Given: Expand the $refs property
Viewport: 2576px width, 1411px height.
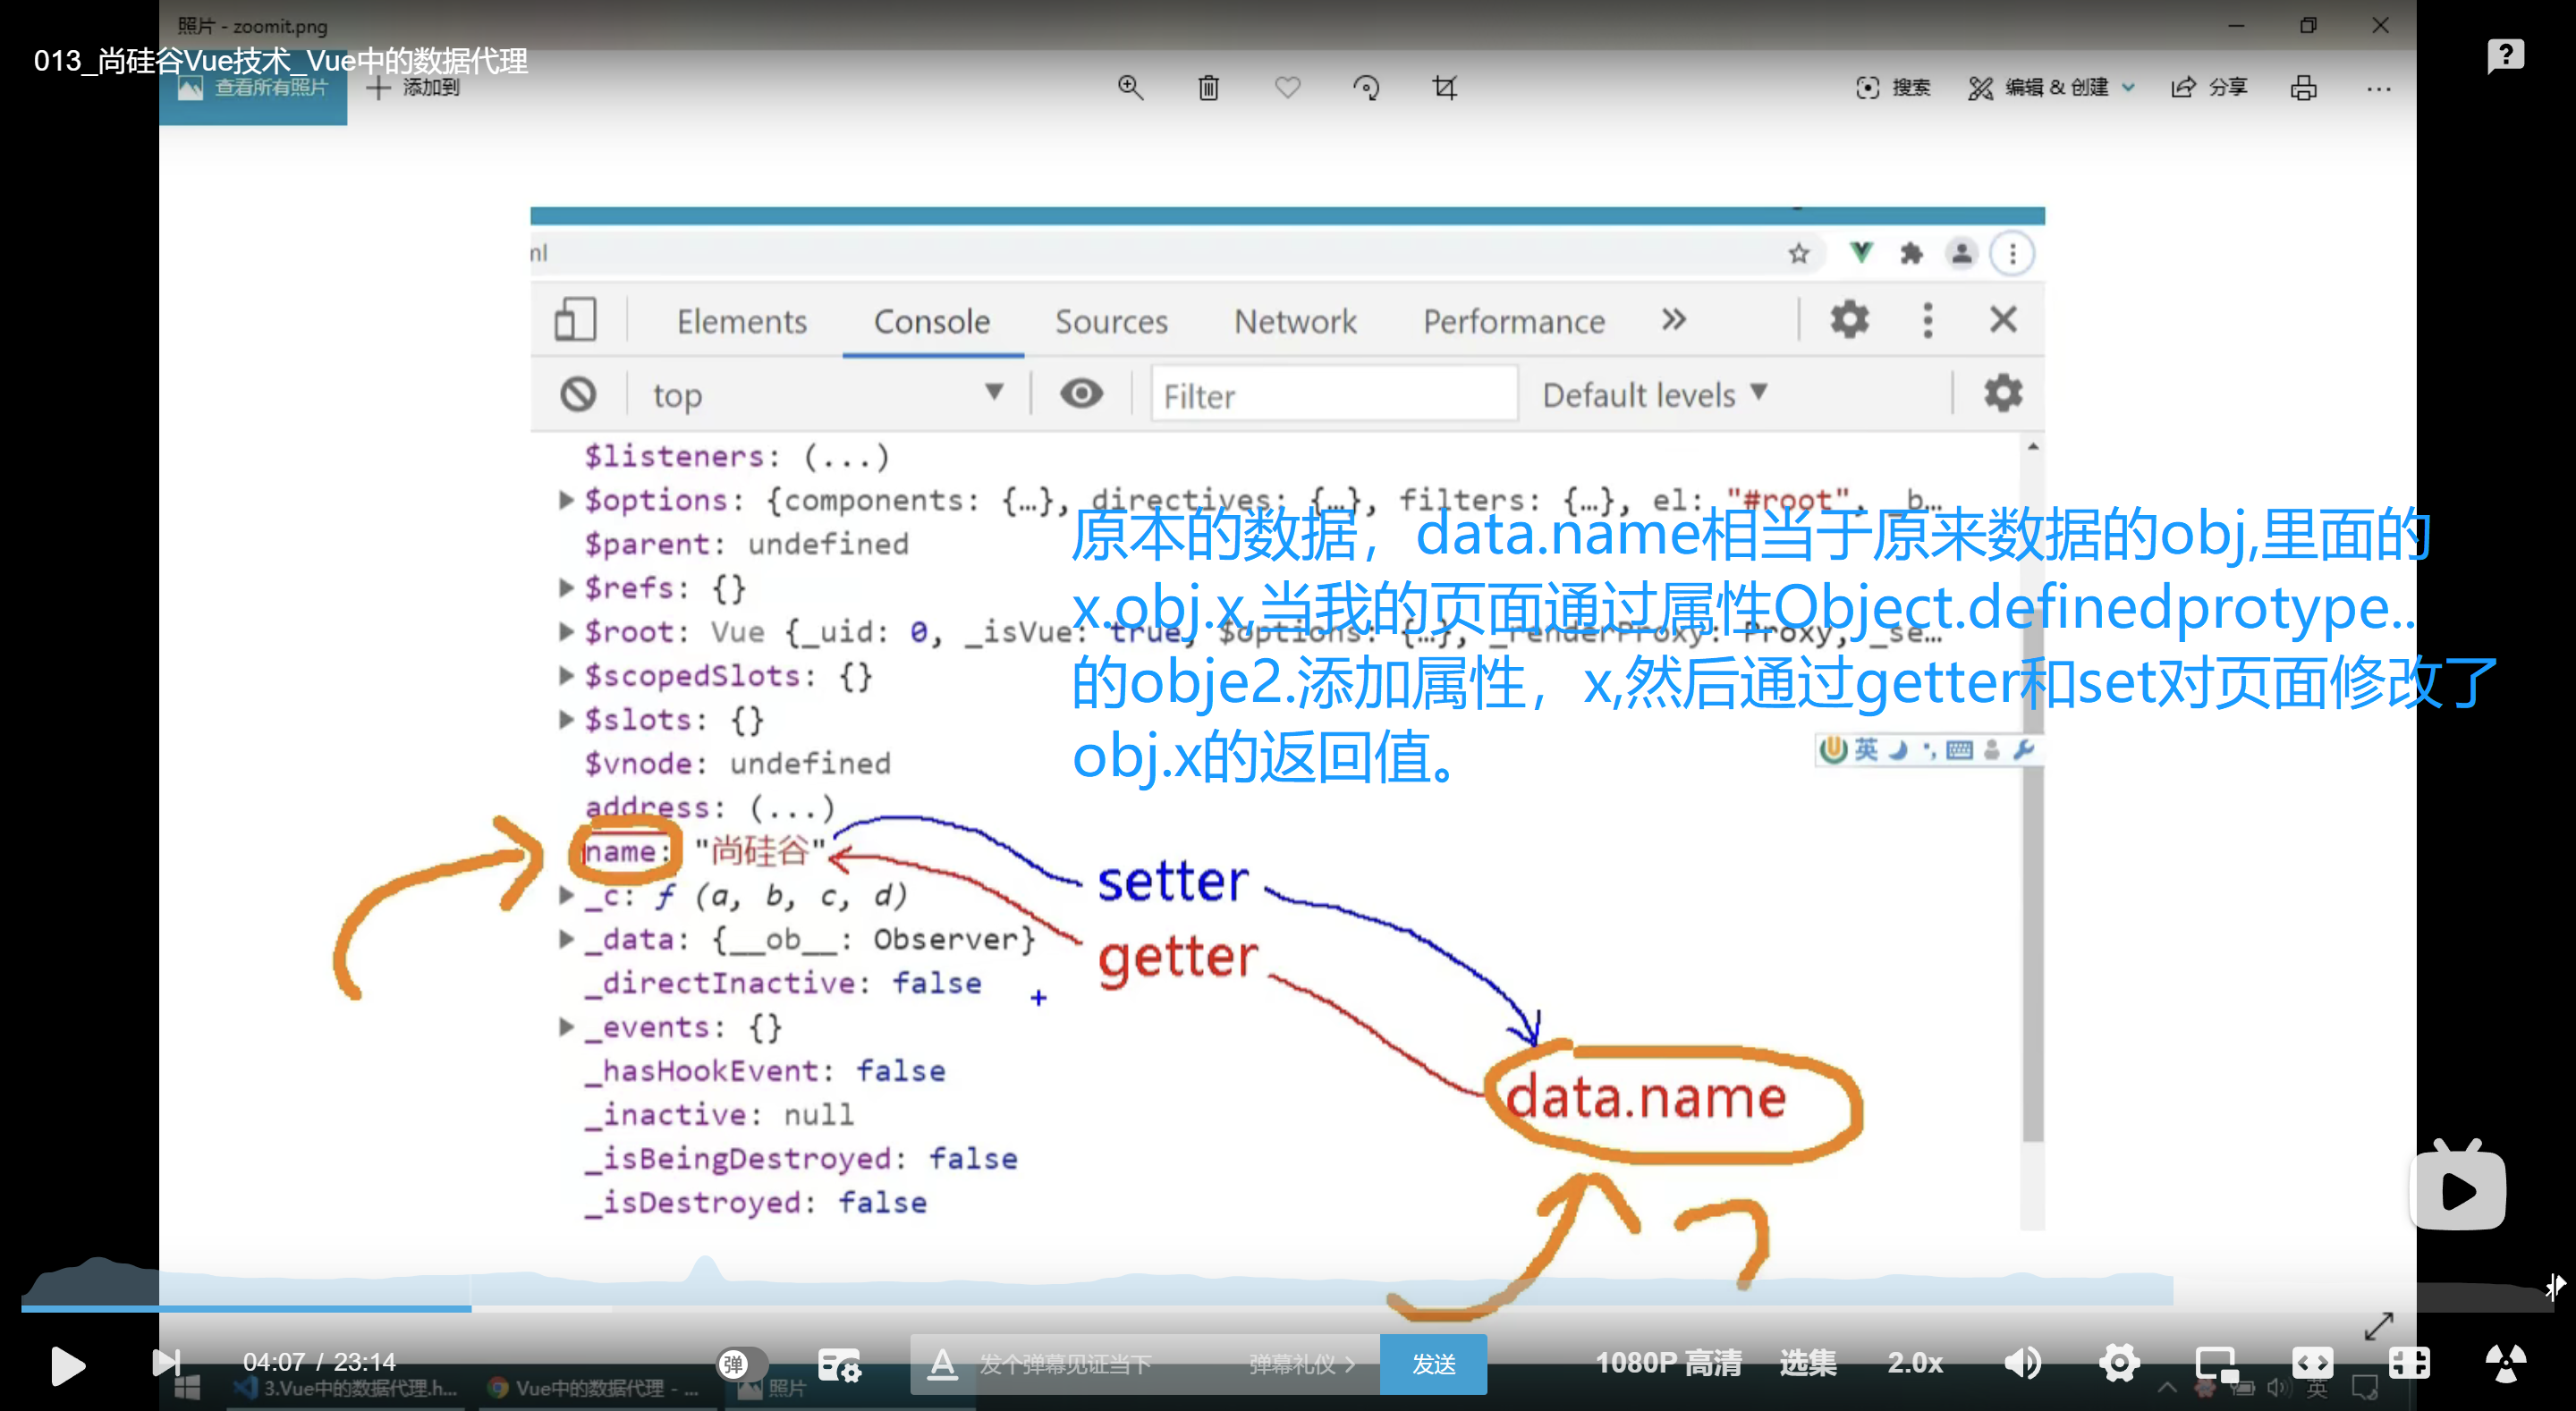Looking at the screenshot, I should 566,587.
